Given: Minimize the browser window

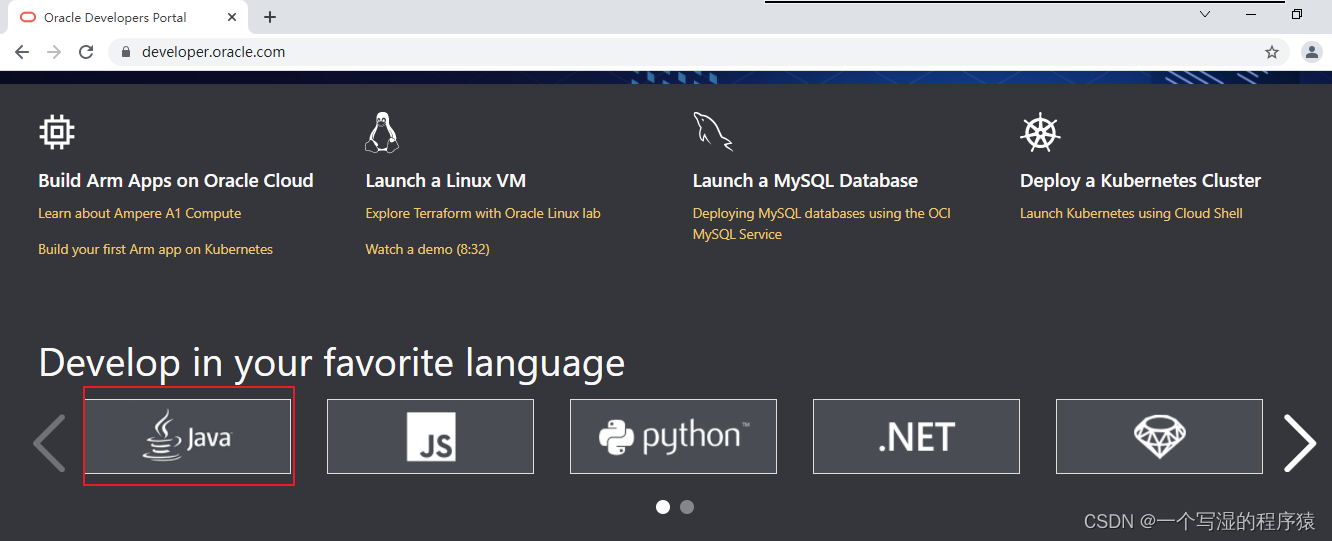Looking at the screenshot, I should click(1251, 14).
